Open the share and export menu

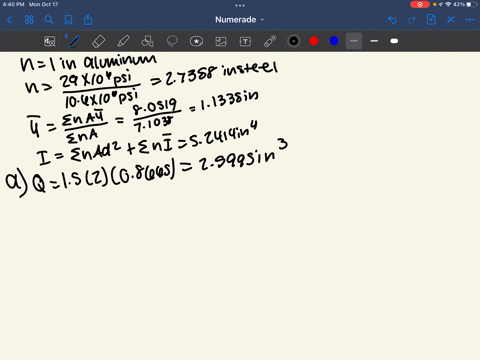pos(88,20)
